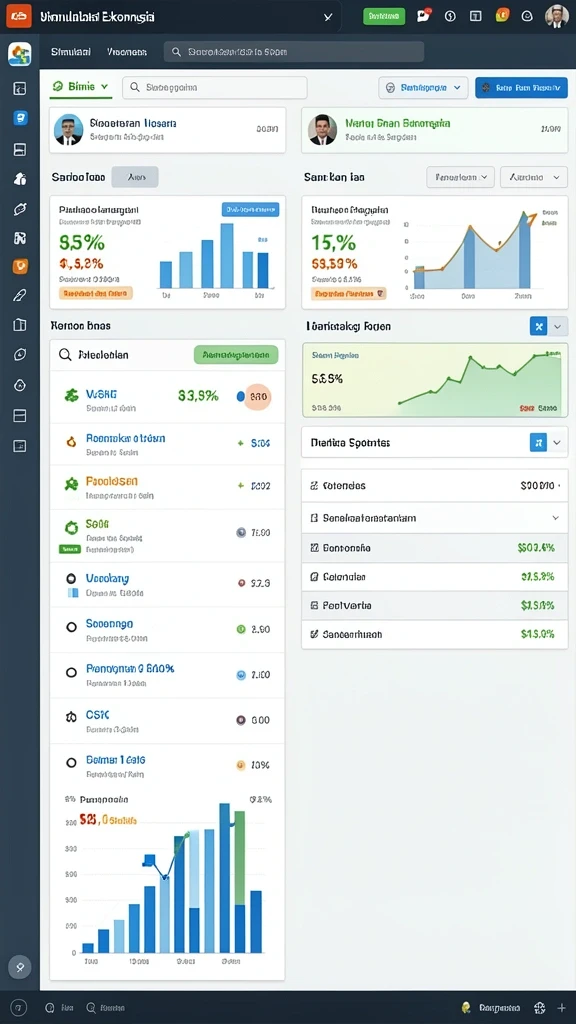576x1024 pixels.
Task: Select the radio circle beside the Scoonngo row
Action: (x=72, y=627)
